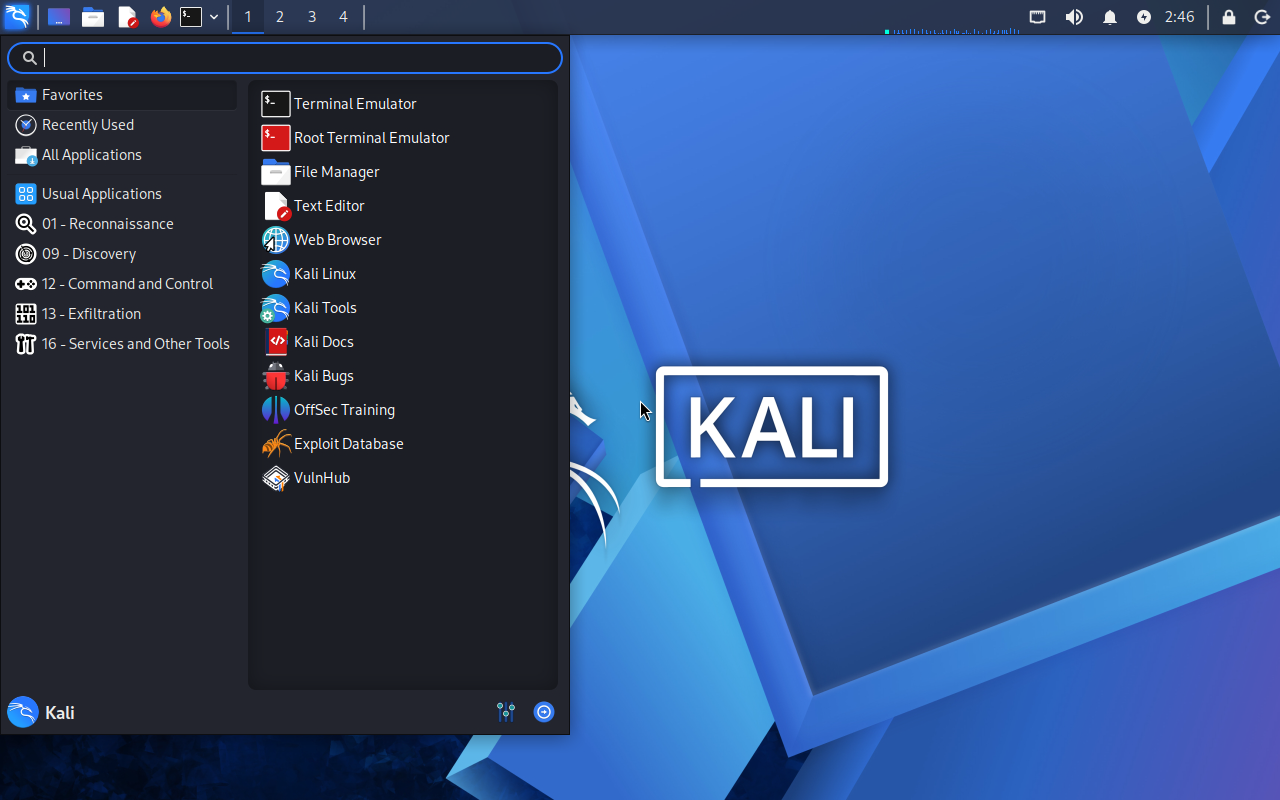Click the application search field
1280x800 pixels.
pos(300,58)
